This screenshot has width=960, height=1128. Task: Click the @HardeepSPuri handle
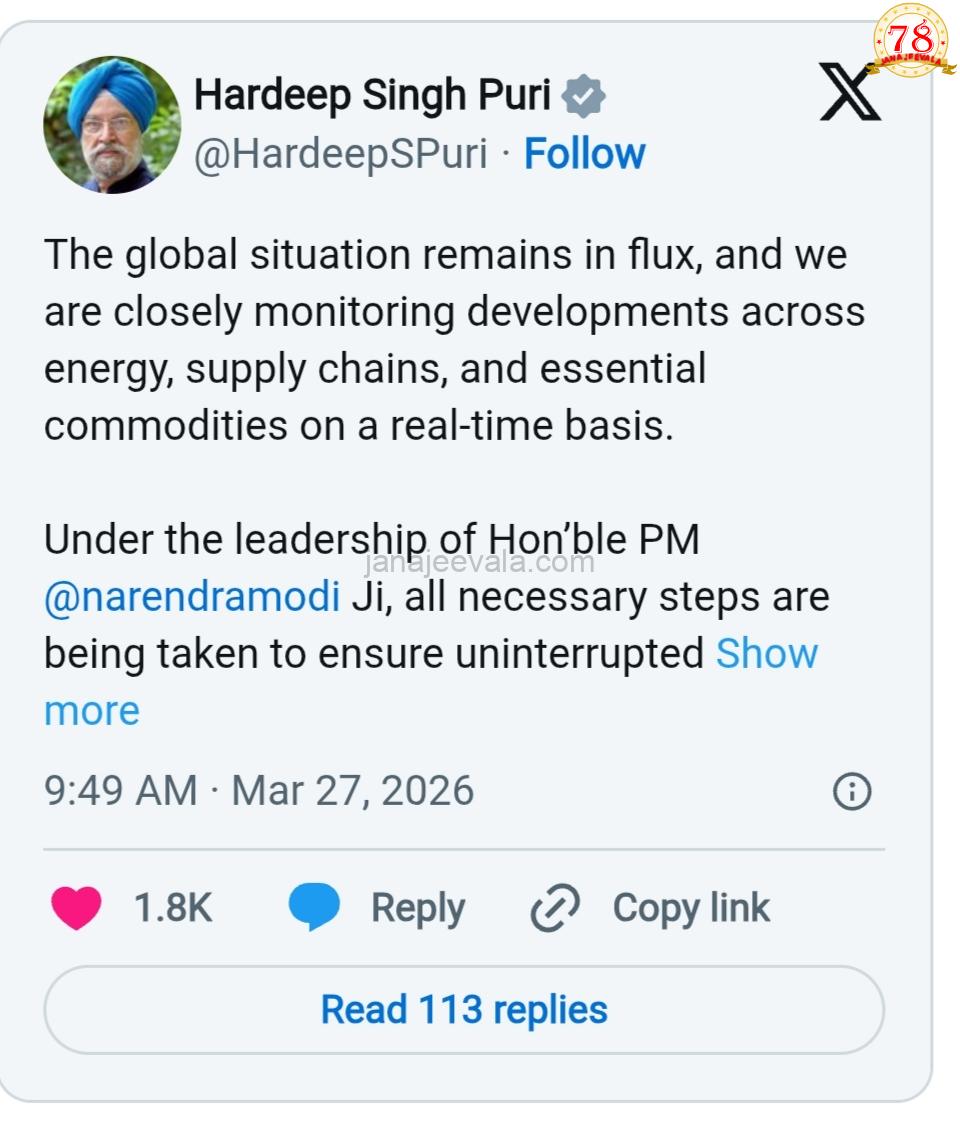(340, 154)
